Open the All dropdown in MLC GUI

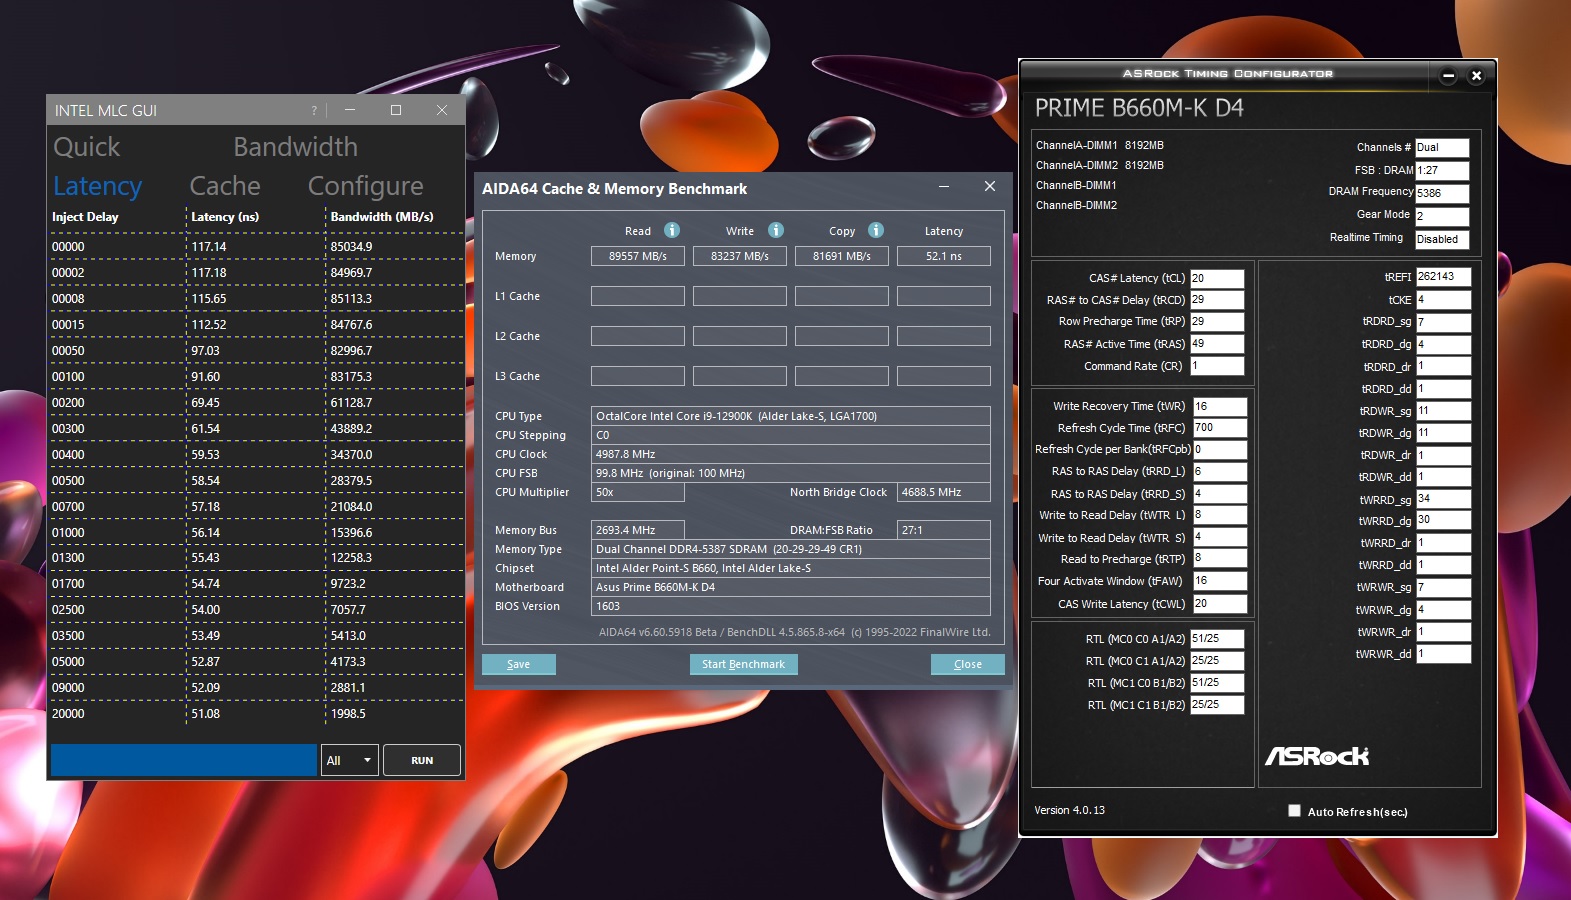[349, 760]
